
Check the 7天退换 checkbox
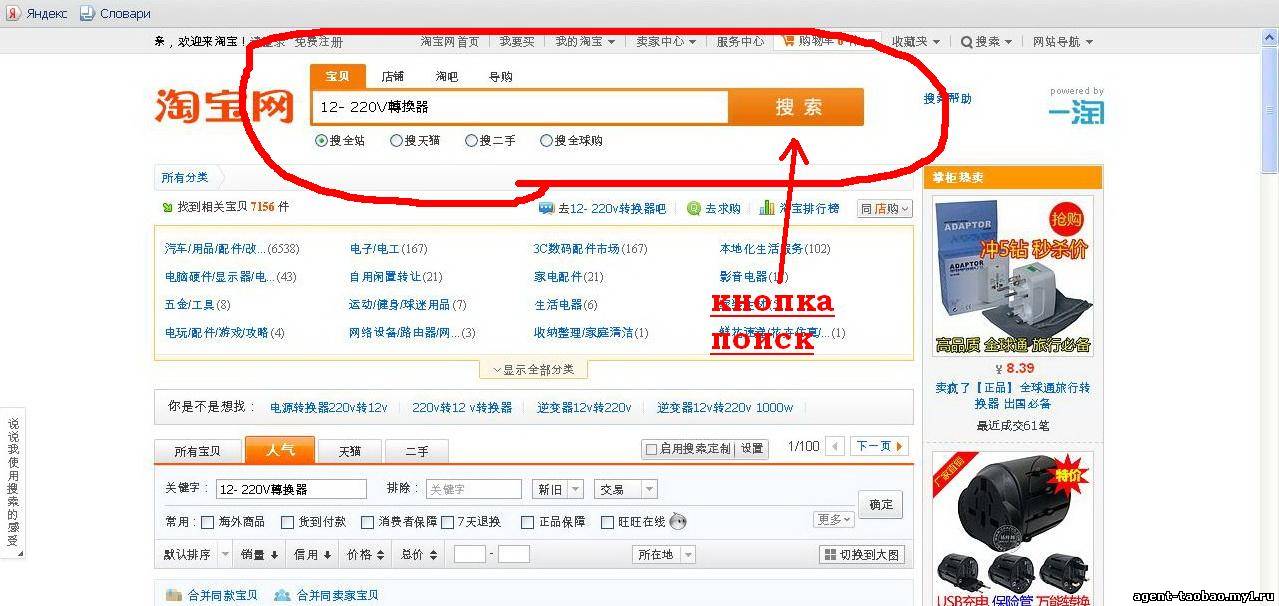pos(447,522)
